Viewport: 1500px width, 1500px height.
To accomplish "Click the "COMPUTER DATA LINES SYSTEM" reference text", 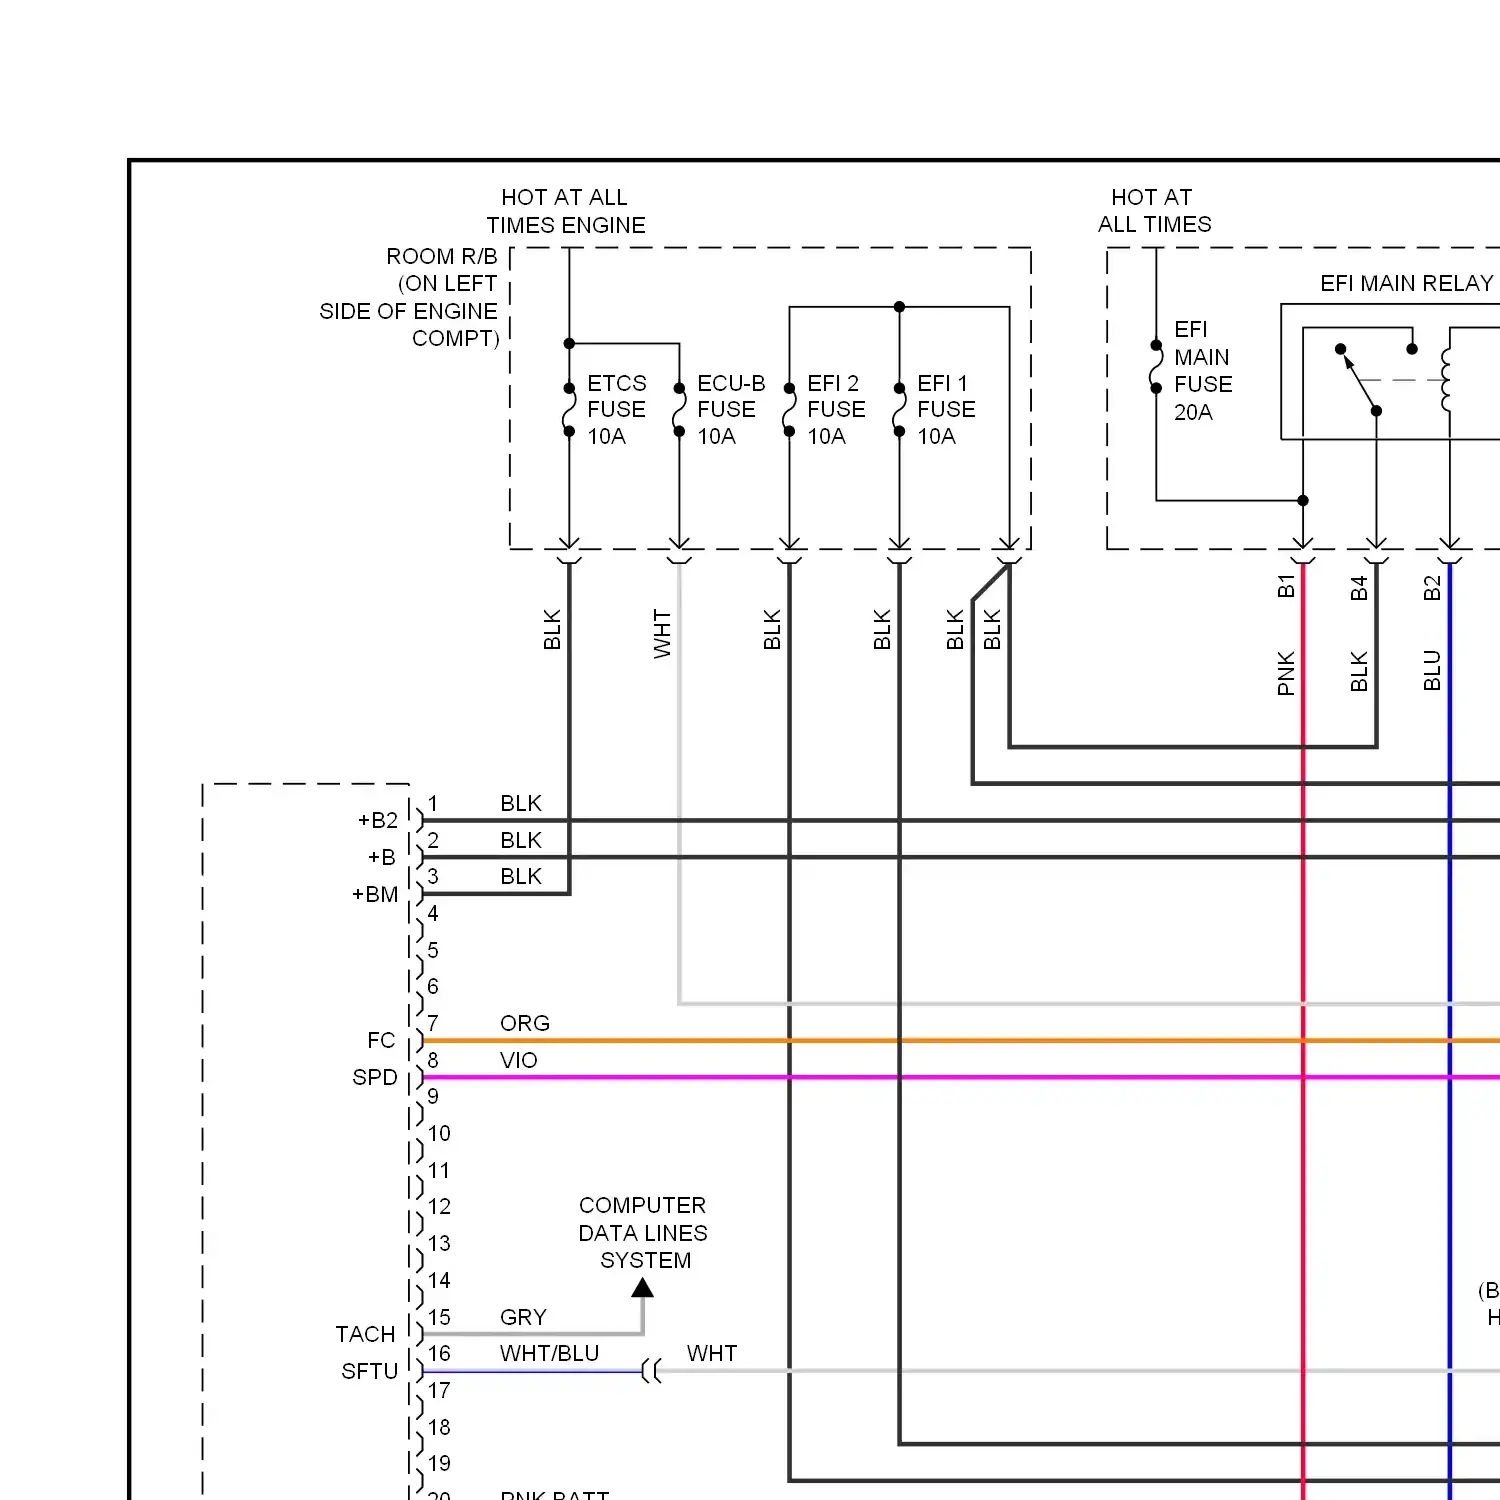I will click(x=643, y=1232).
